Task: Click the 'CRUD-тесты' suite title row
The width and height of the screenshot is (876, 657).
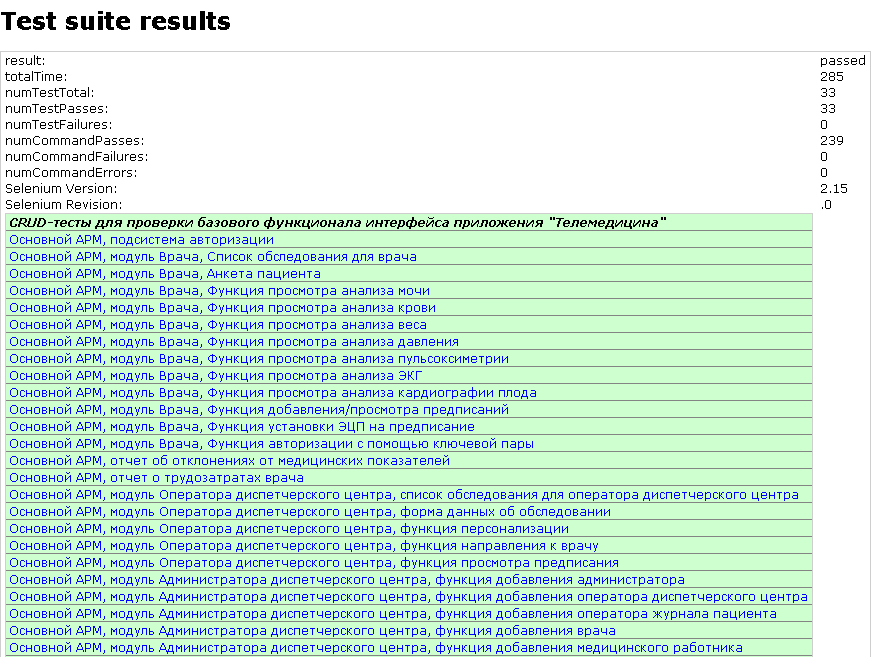Action: pyautogui.click(x=409, y=222)
